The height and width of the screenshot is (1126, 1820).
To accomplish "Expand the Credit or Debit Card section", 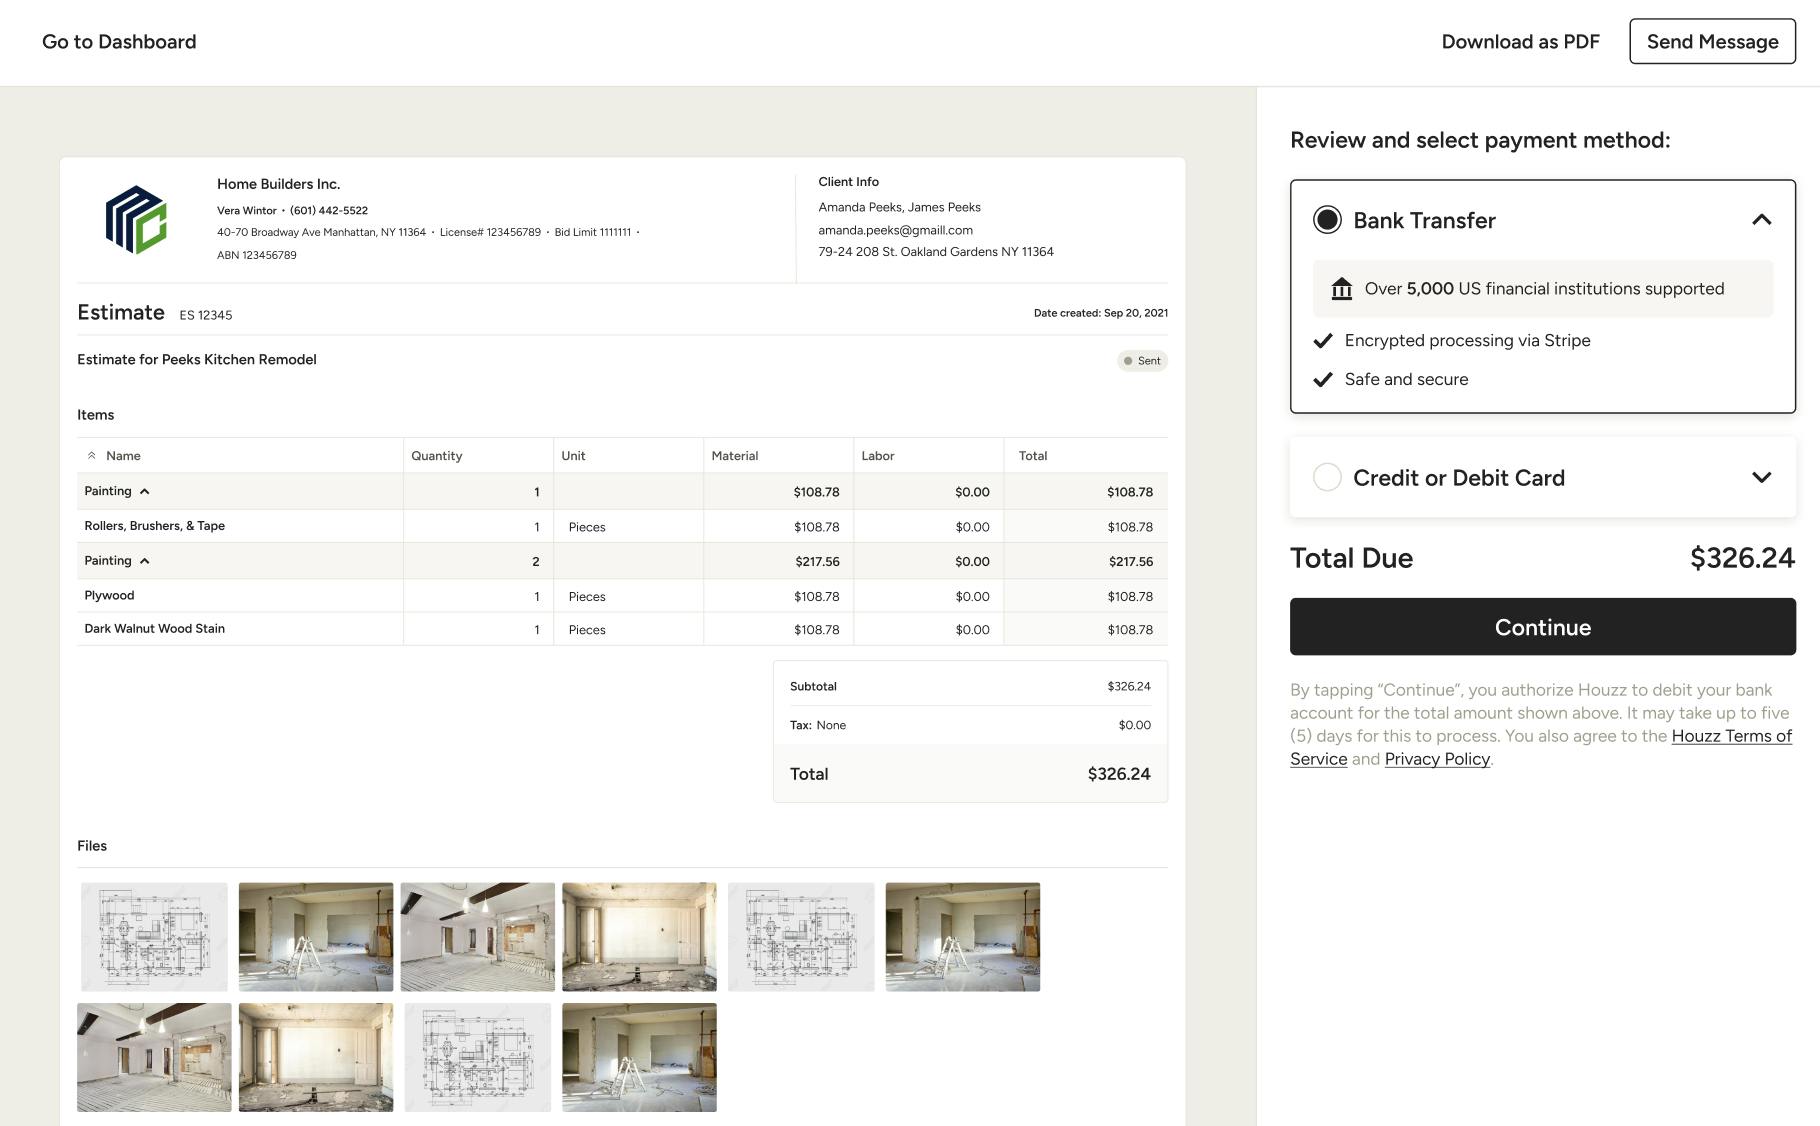I will (x=1762, y=478).
